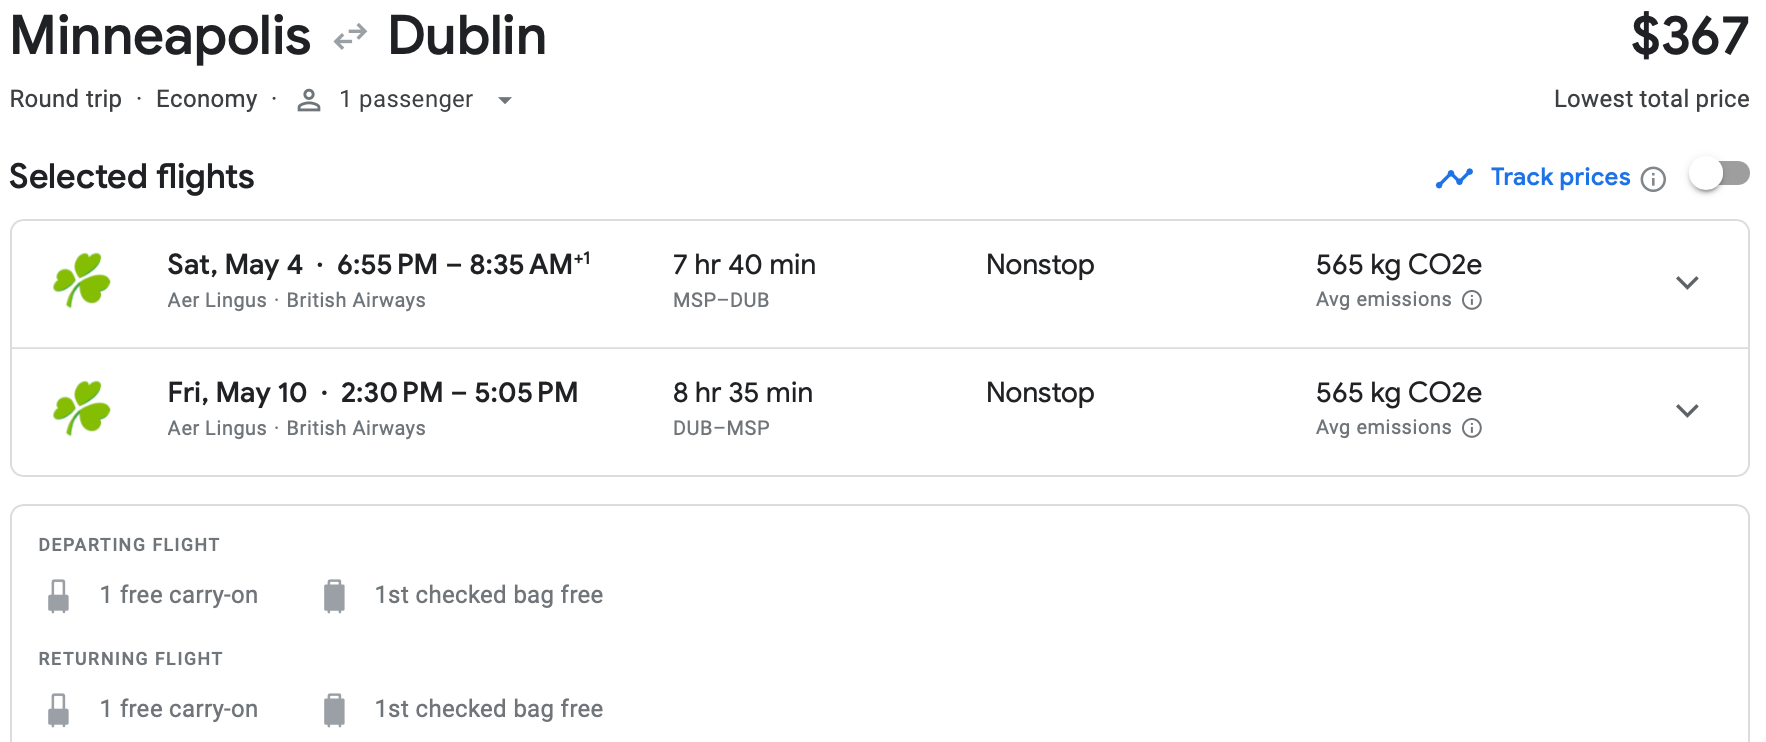
Task: Click departing flight carry-on luggage icon
Action: [59, 596]
